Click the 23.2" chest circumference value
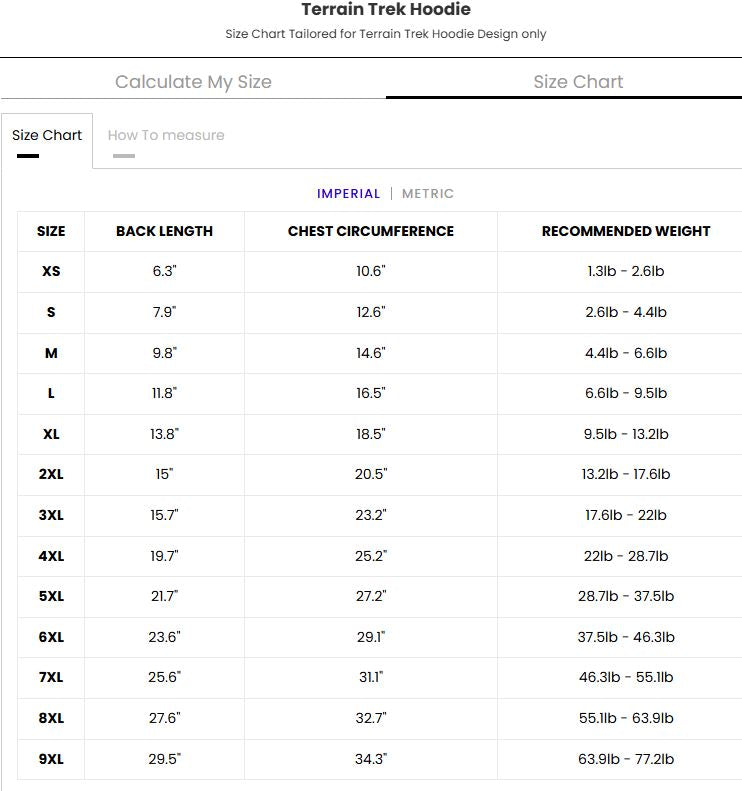The image size is (742, 791). pyautogui.click(x=371, y=515)
